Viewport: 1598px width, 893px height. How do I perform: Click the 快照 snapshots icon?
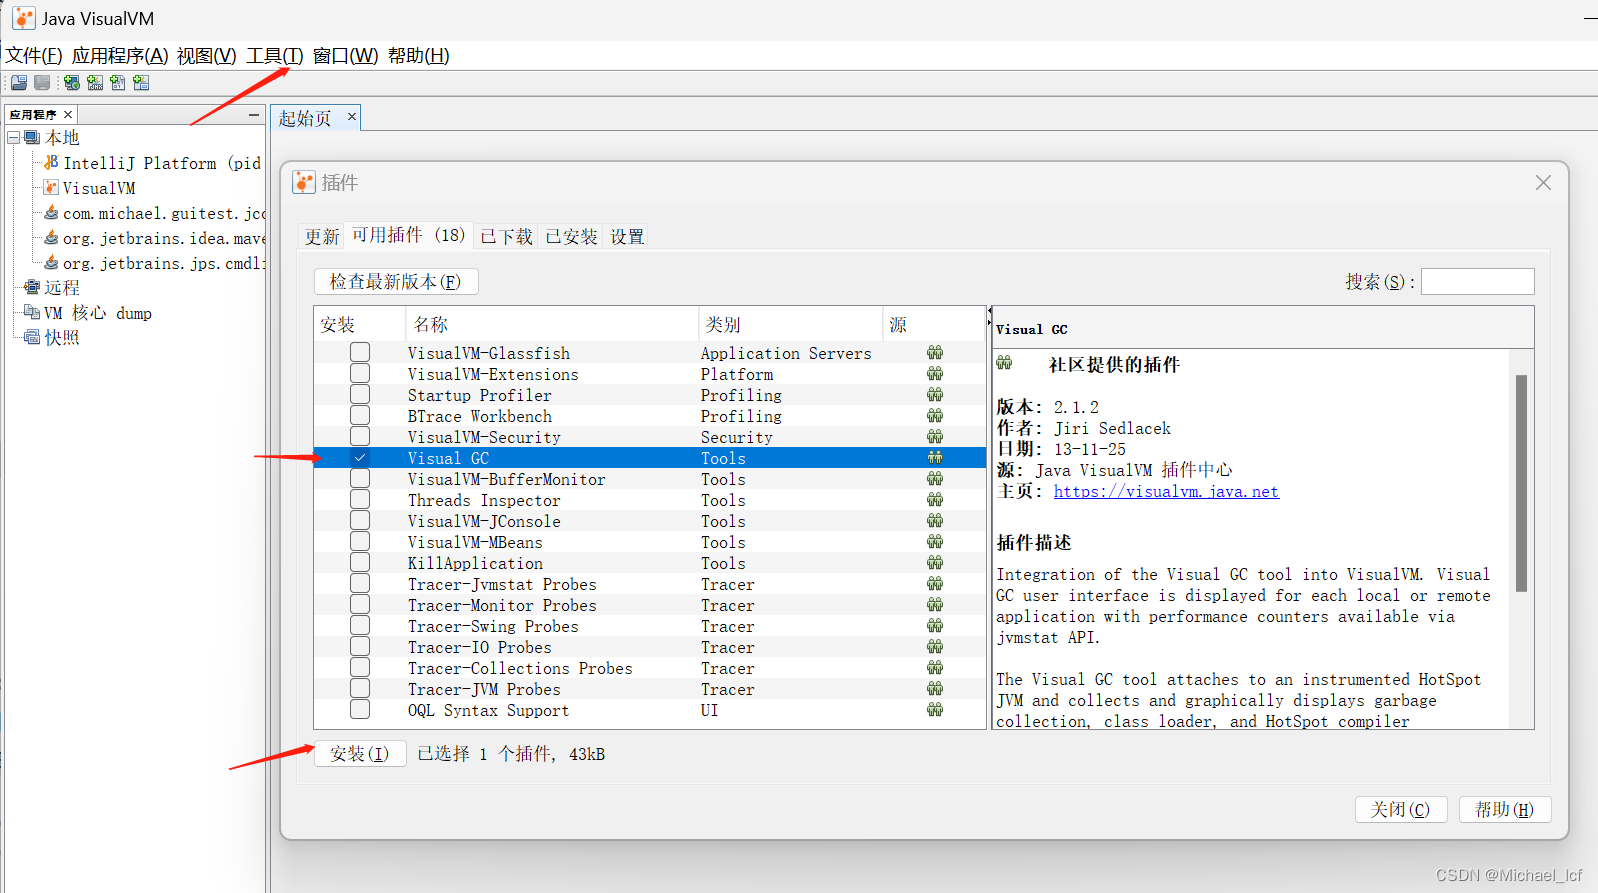pos(32,337)
